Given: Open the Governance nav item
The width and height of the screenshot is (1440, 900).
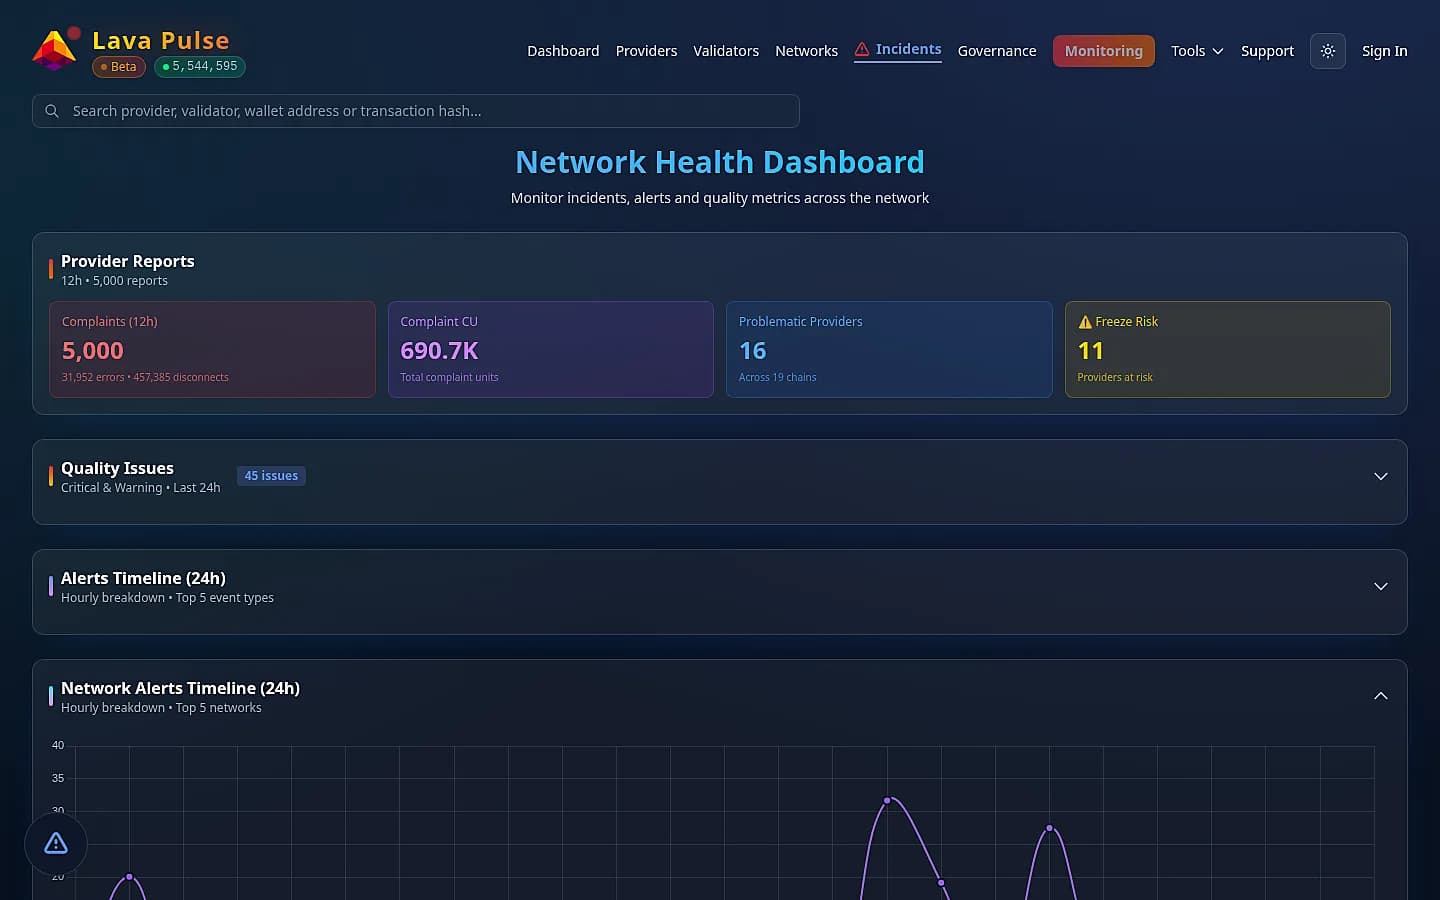Looking at the screenshot, I should [x=997, y=51].
